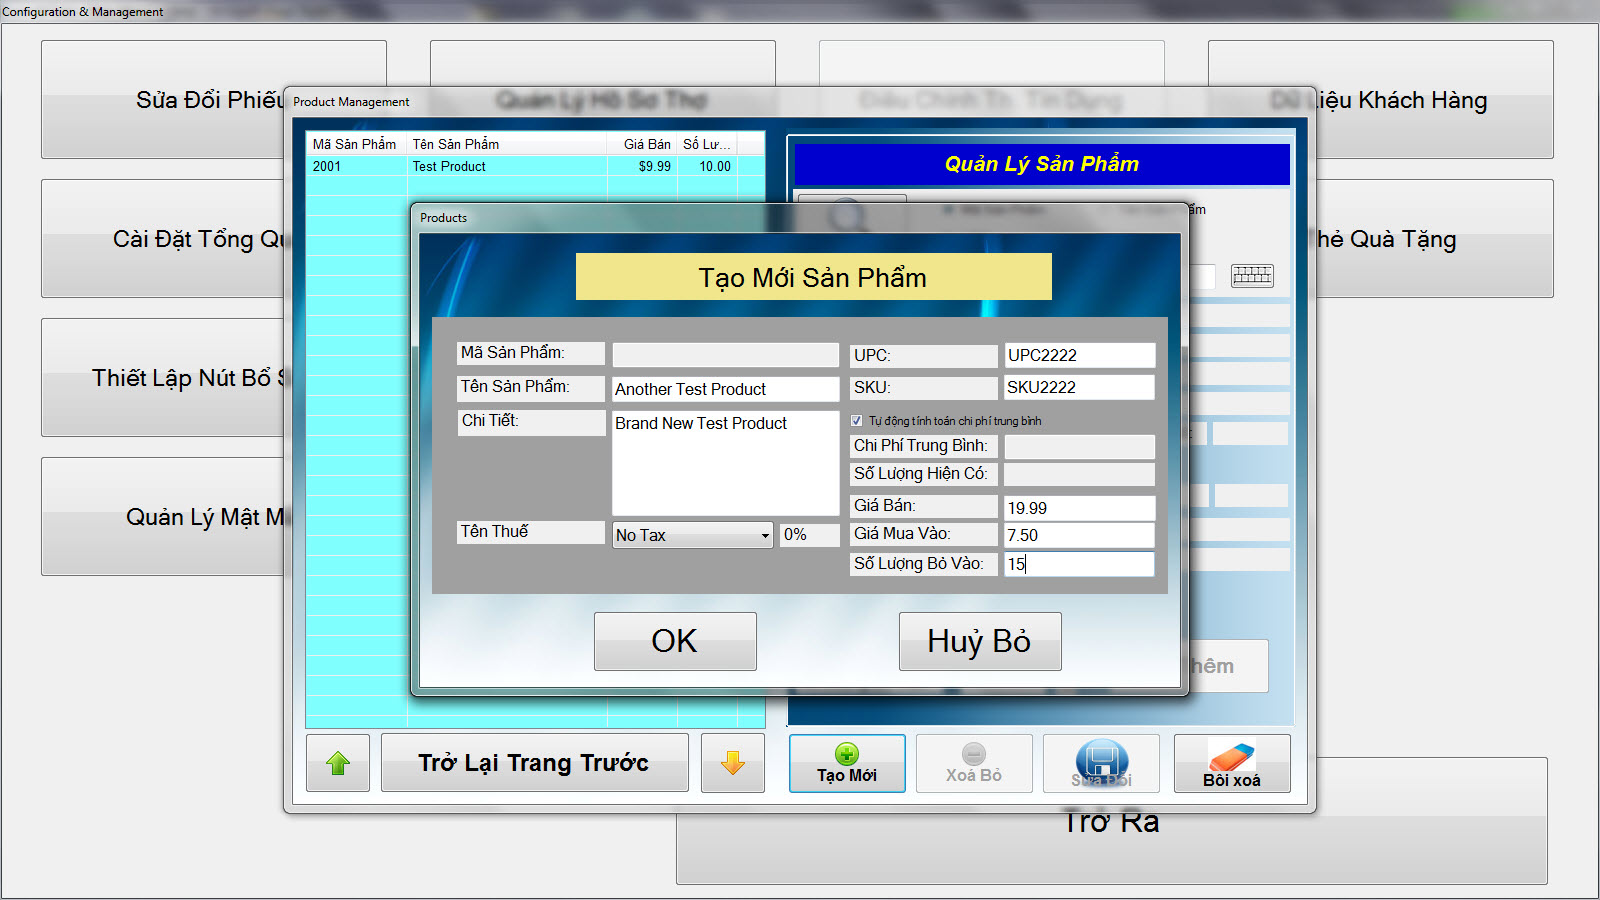Click the green up arrow button
The image size is (1600, 900).
[338, 763]
